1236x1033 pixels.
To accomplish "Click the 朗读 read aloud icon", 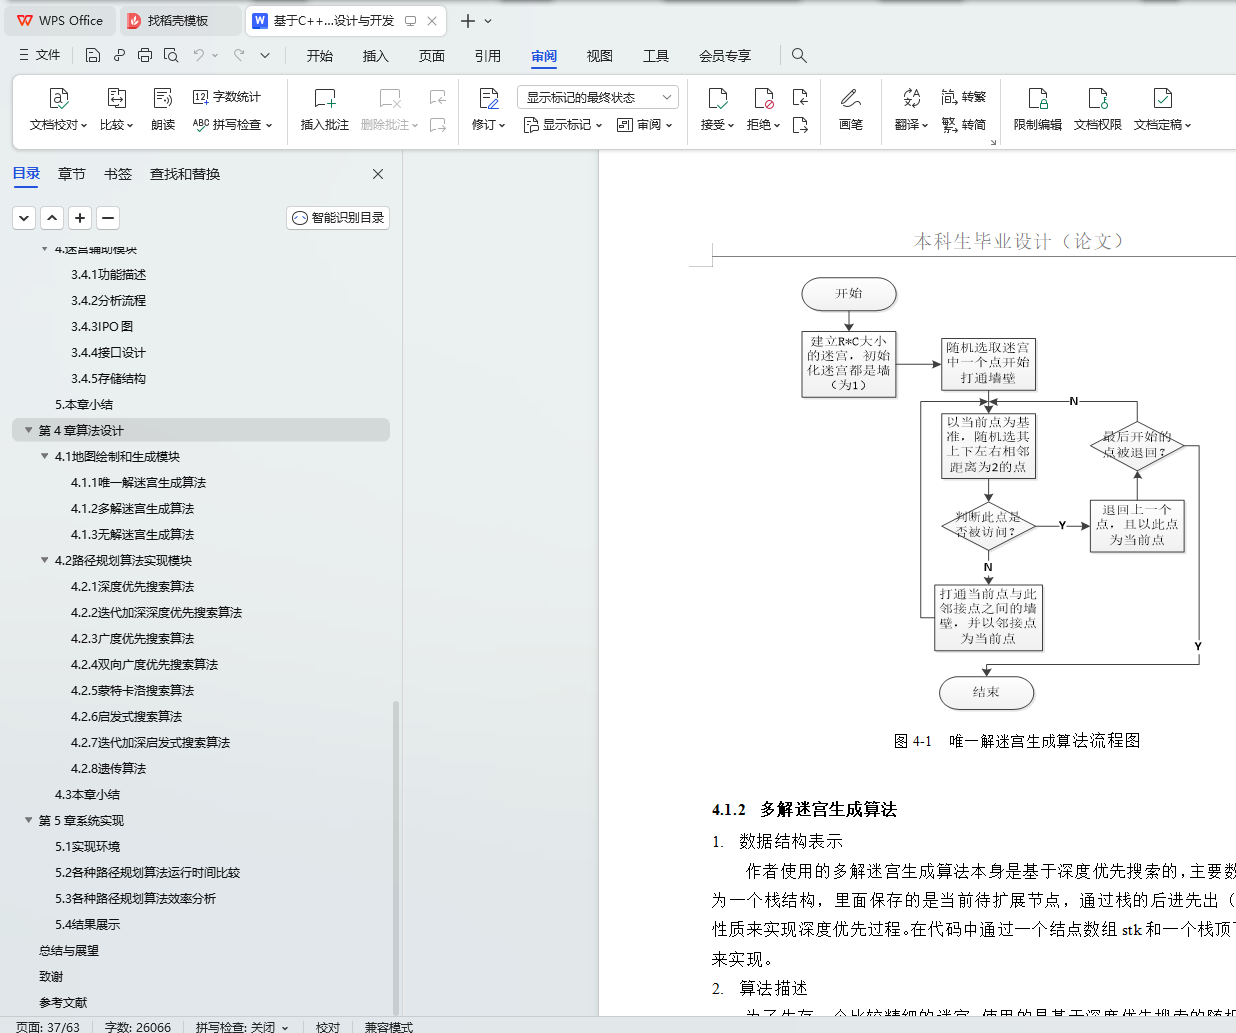I will [163, 98].
